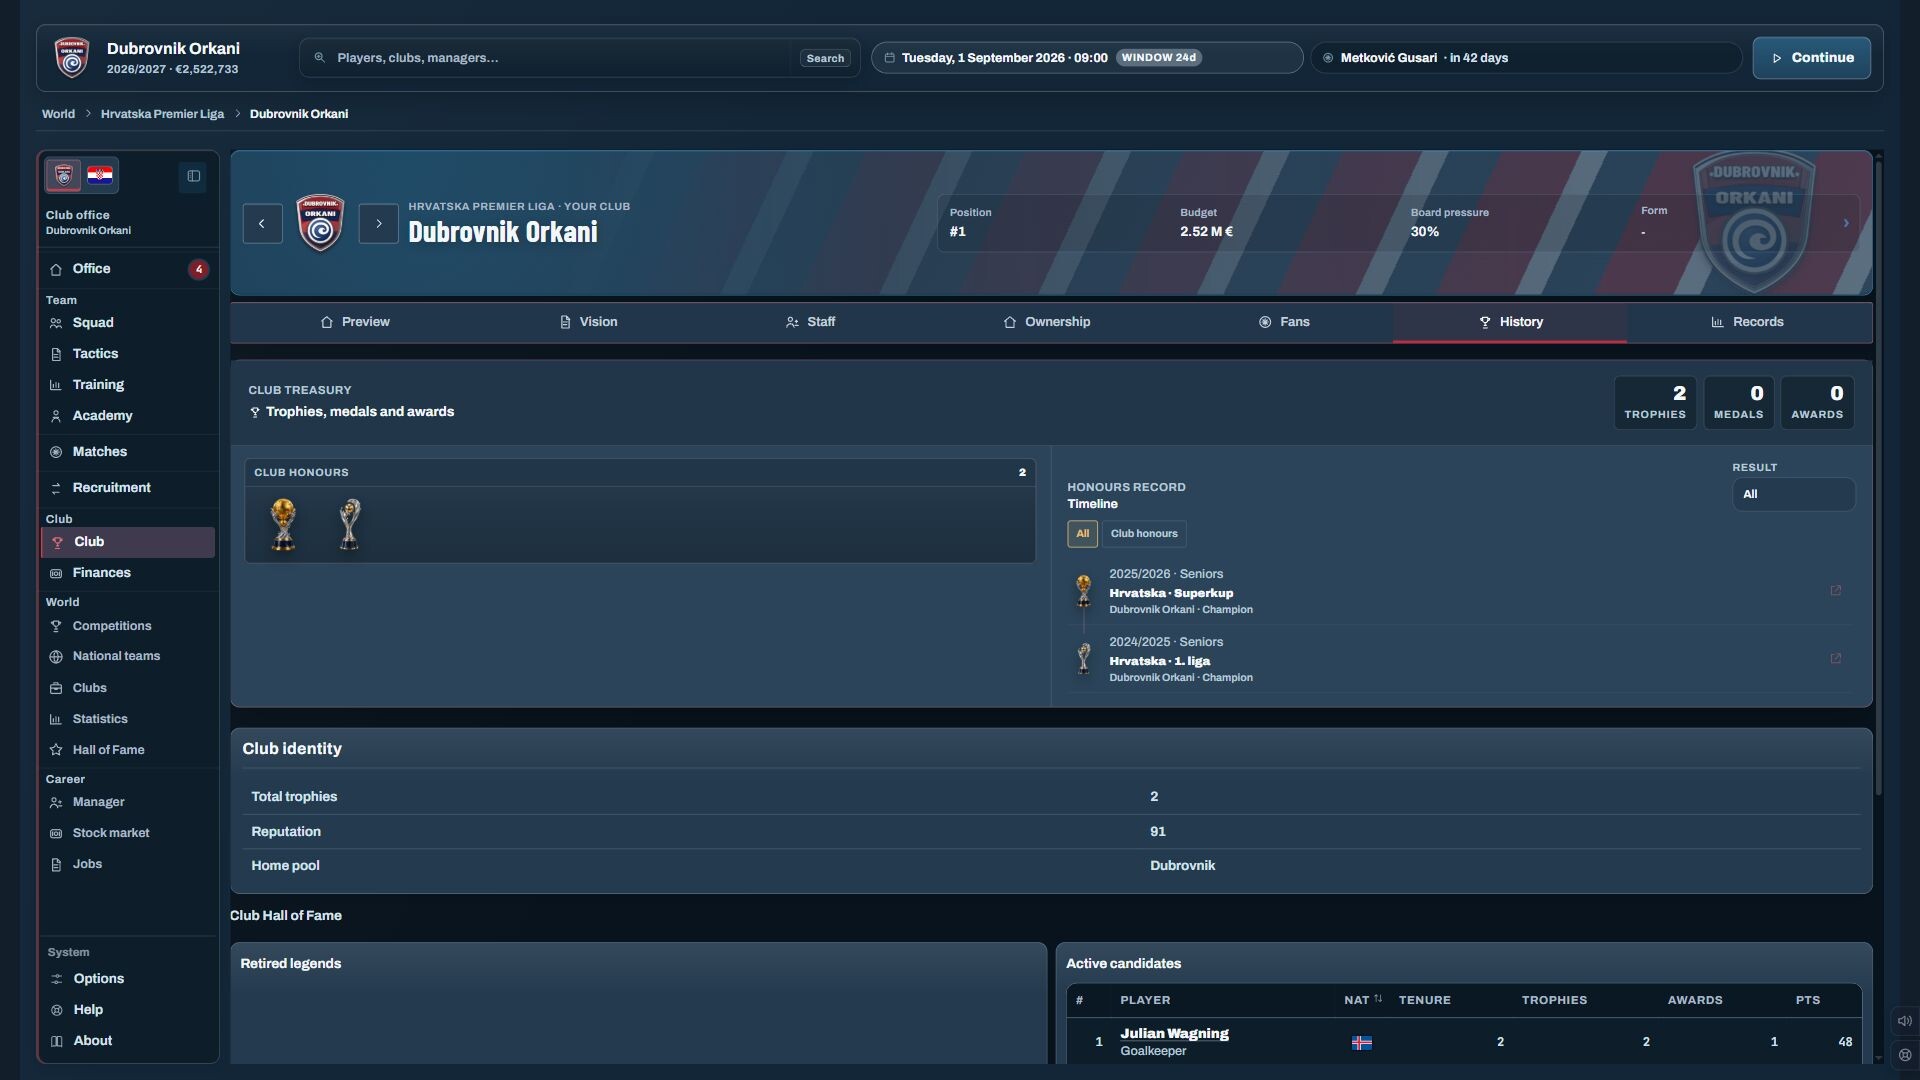Click the Continue button

coord(1811,58)
